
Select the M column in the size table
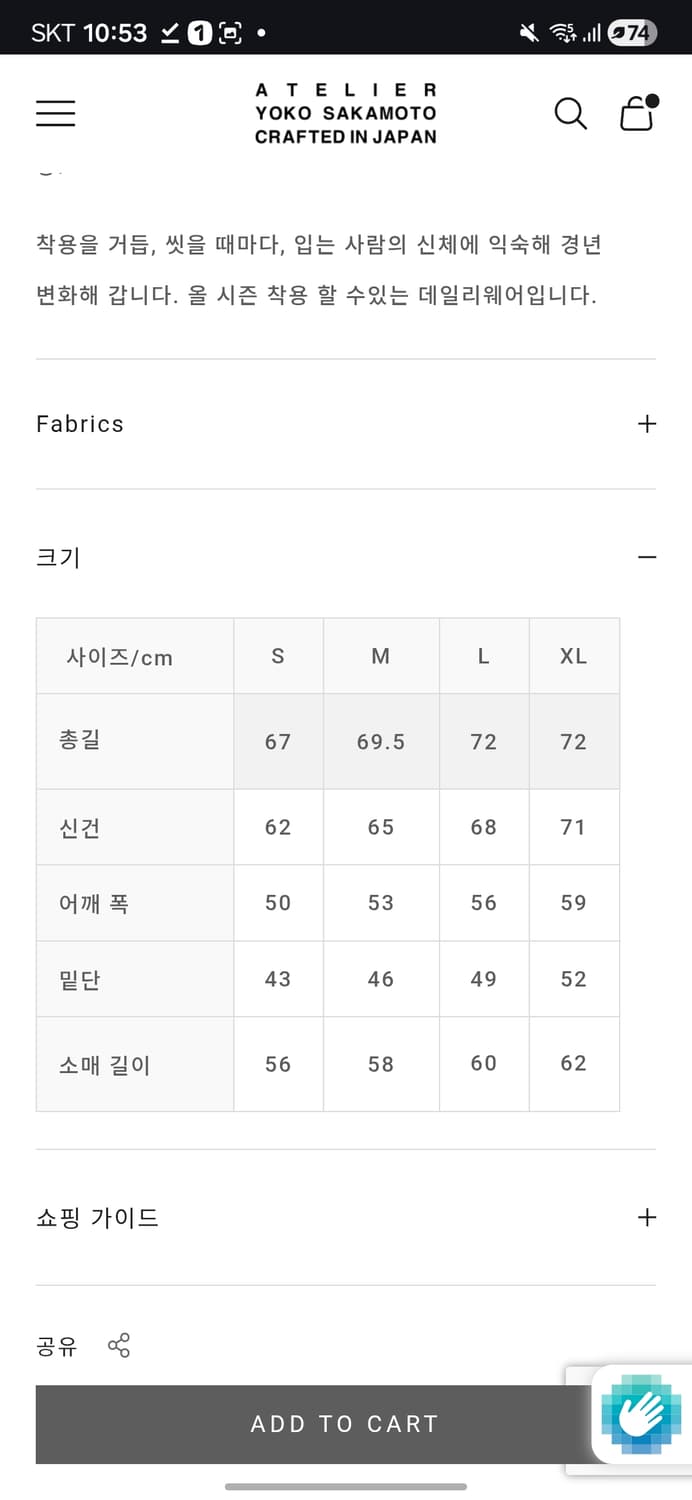coord(381,656)
